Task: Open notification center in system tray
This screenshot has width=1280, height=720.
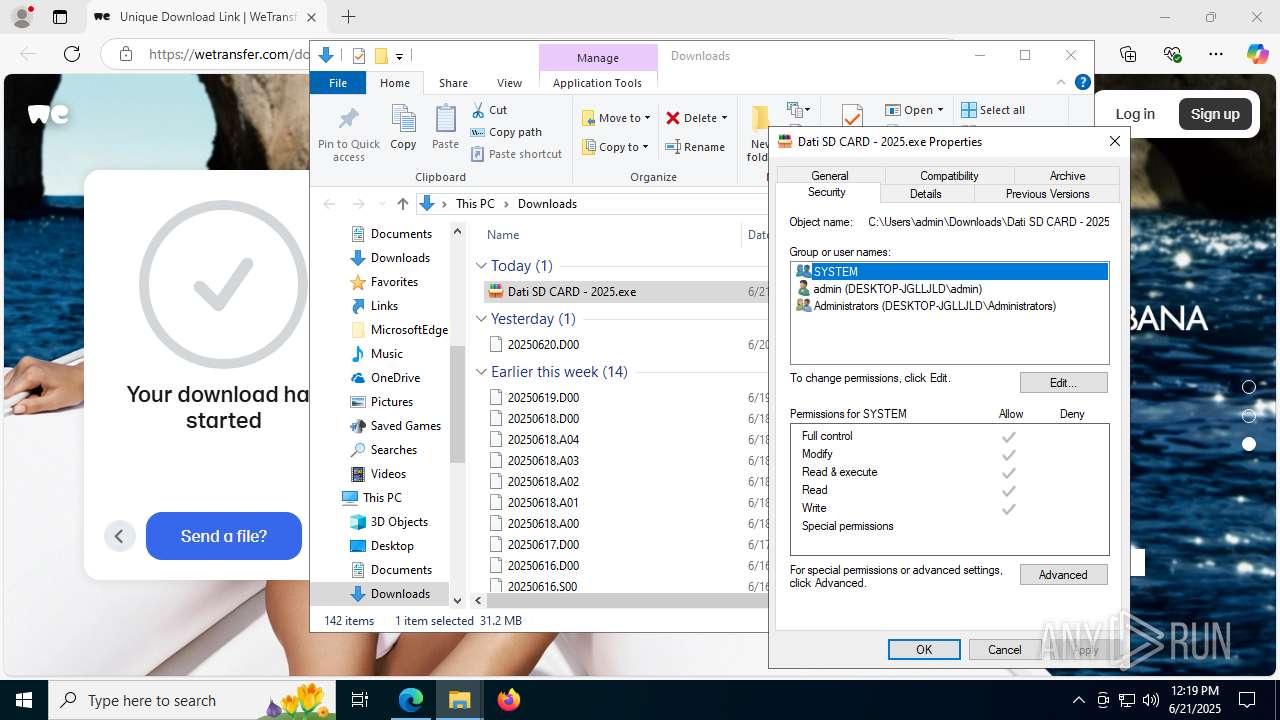Action: point(1247,700)
